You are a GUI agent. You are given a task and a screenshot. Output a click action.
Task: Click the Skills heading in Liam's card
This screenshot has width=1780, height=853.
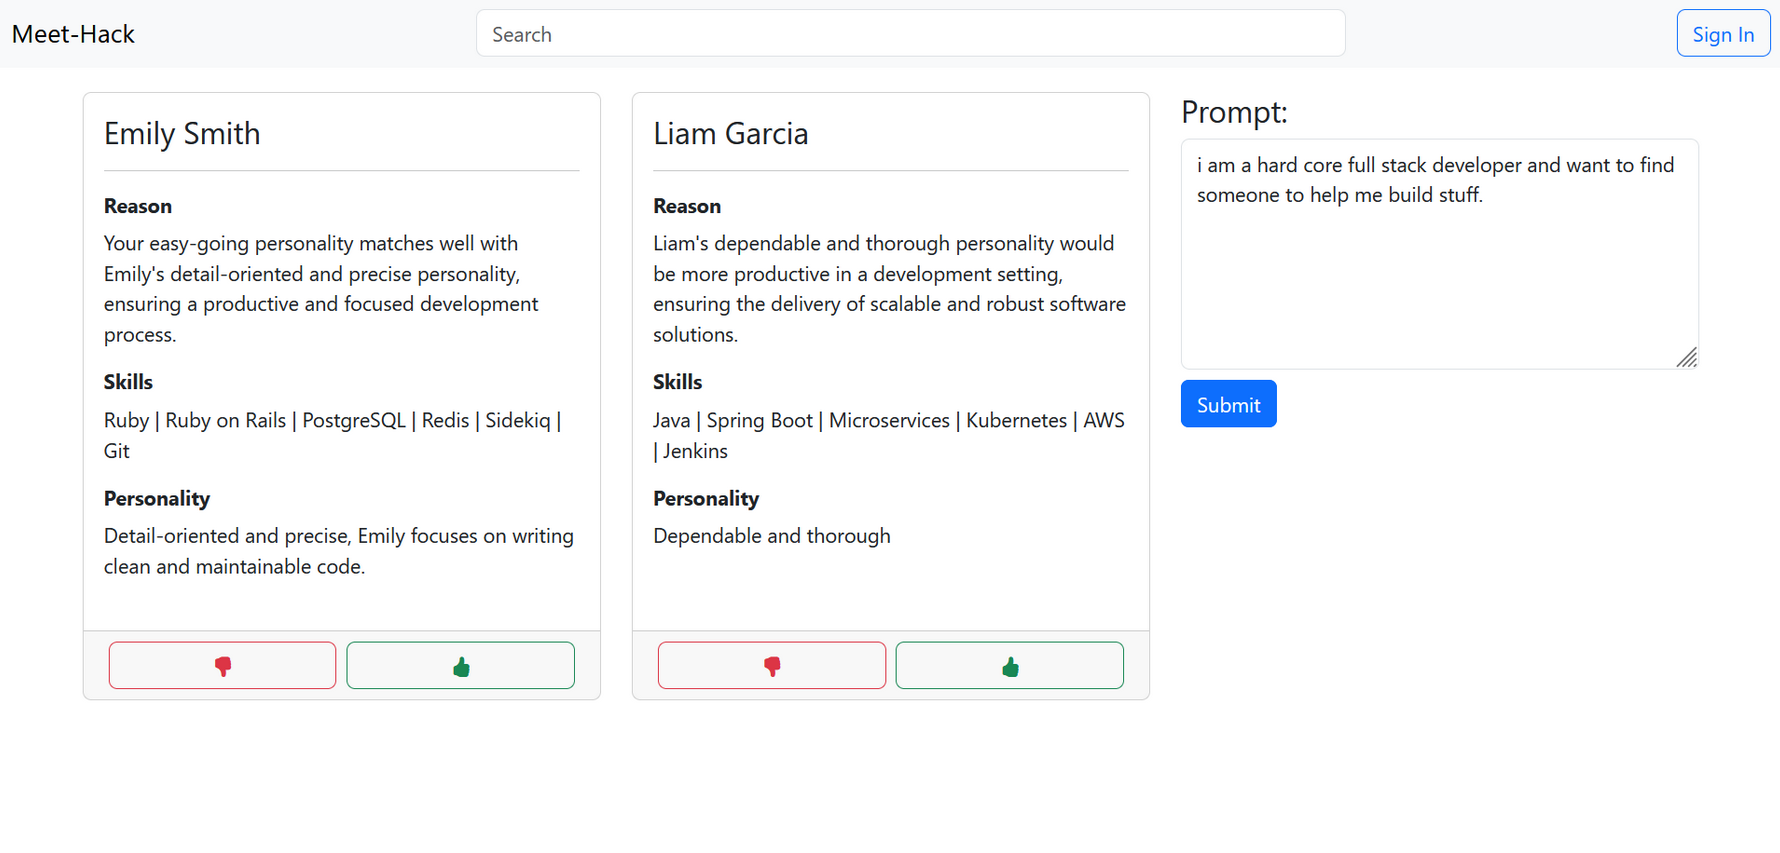pos(677,382)
